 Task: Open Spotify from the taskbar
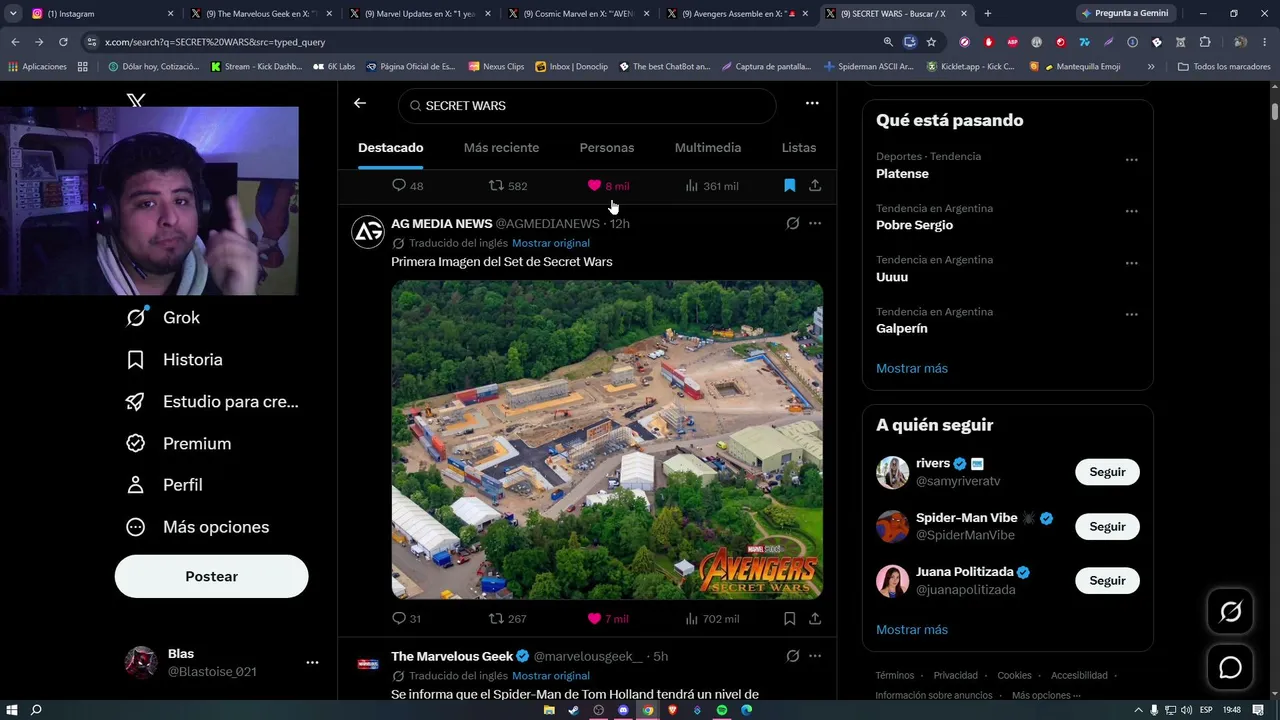722,710
